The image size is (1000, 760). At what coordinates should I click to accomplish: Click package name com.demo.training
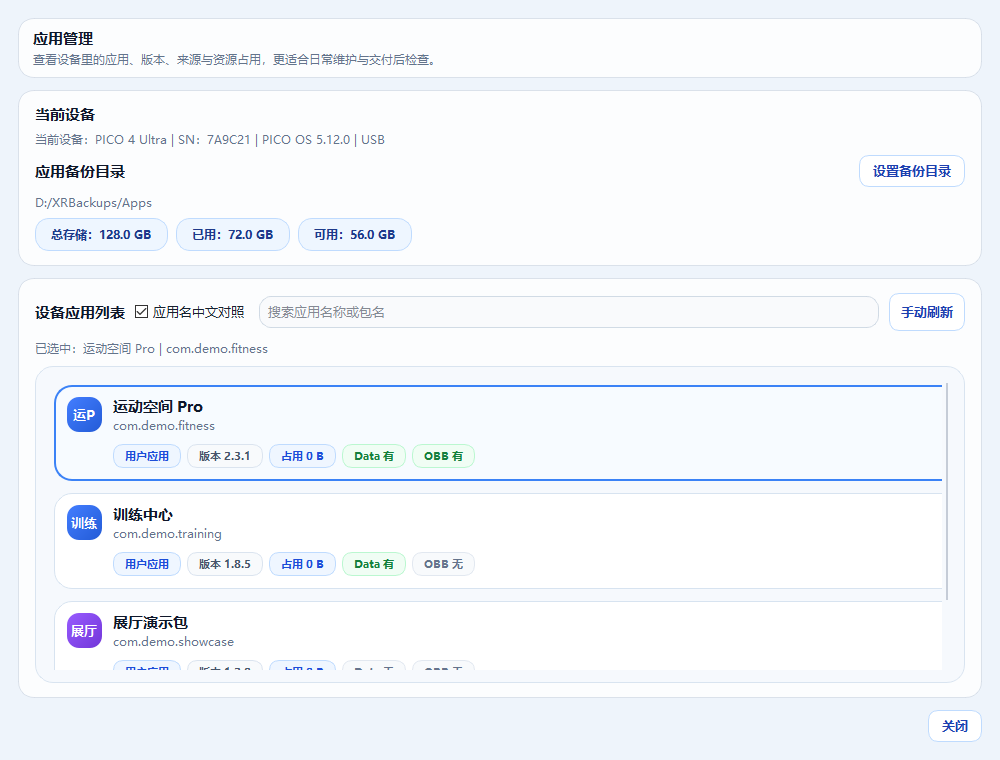pyautogui.click(x=167, y=534)
